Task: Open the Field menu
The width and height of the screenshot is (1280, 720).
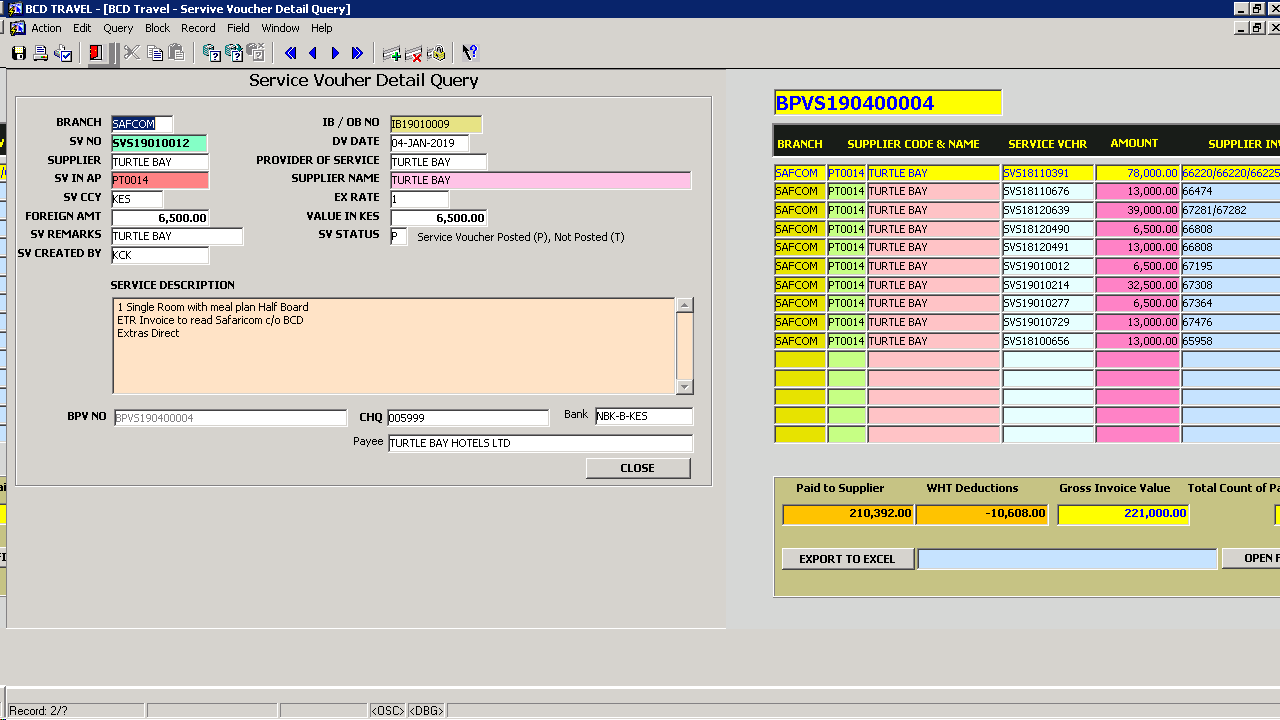Action: [238, 28]
